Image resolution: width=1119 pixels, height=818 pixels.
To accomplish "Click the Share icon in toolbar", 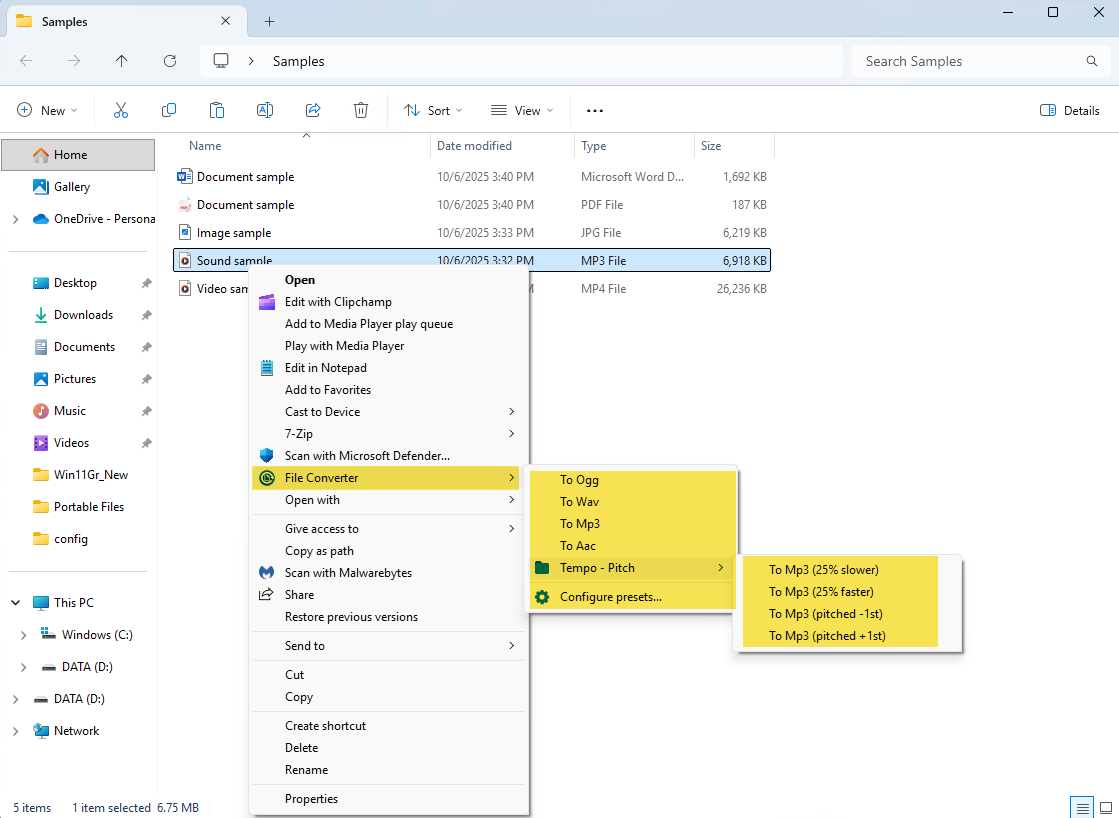I will 313,110.
